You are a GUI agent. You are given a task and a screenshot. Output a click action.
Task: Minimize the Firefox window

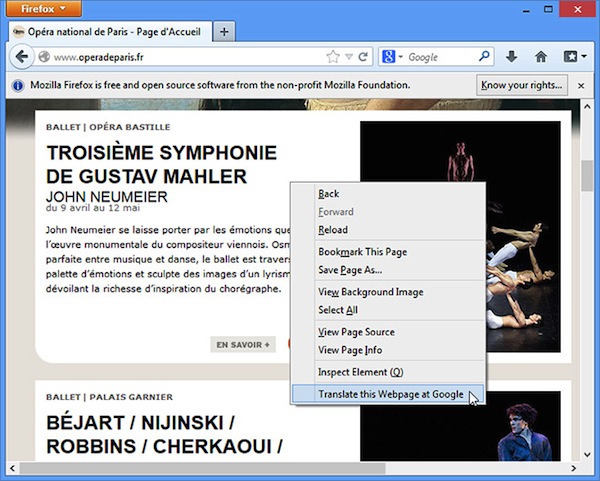(526, 10)
